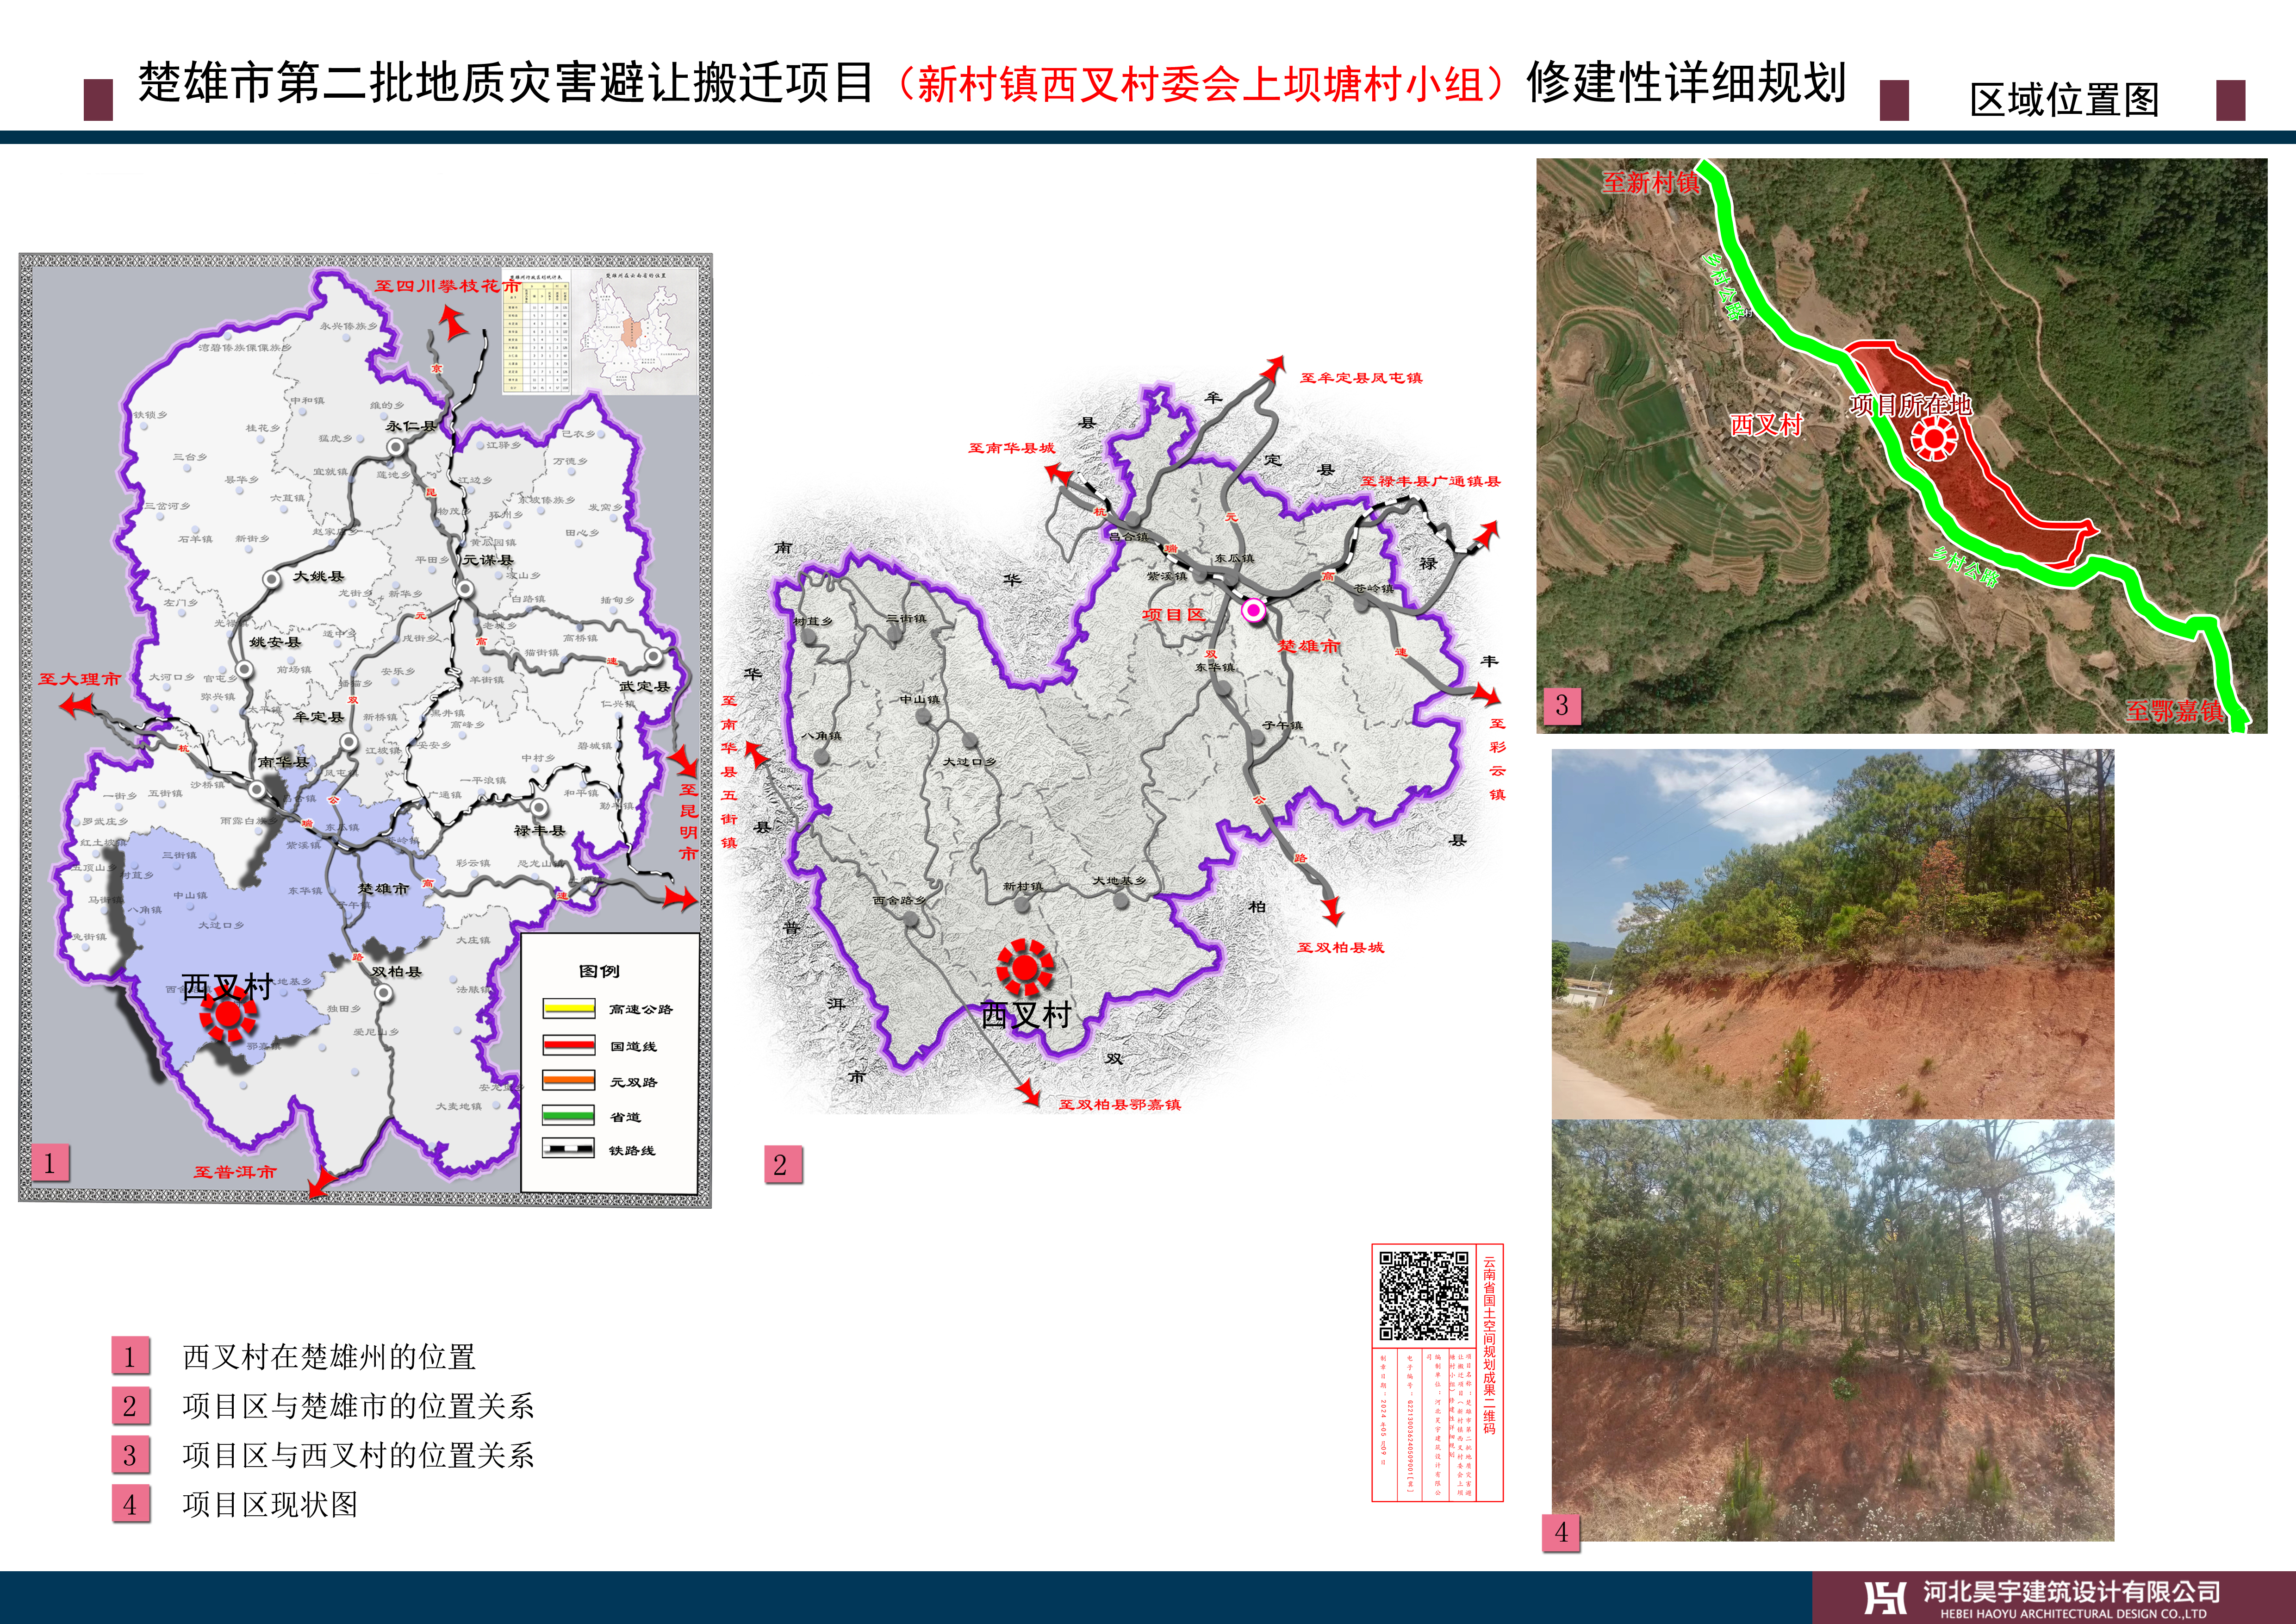Click the pink number 4 box under the photos
The width and height of the screenshot is (2296, 1624).
(x=1561, y=1532)
